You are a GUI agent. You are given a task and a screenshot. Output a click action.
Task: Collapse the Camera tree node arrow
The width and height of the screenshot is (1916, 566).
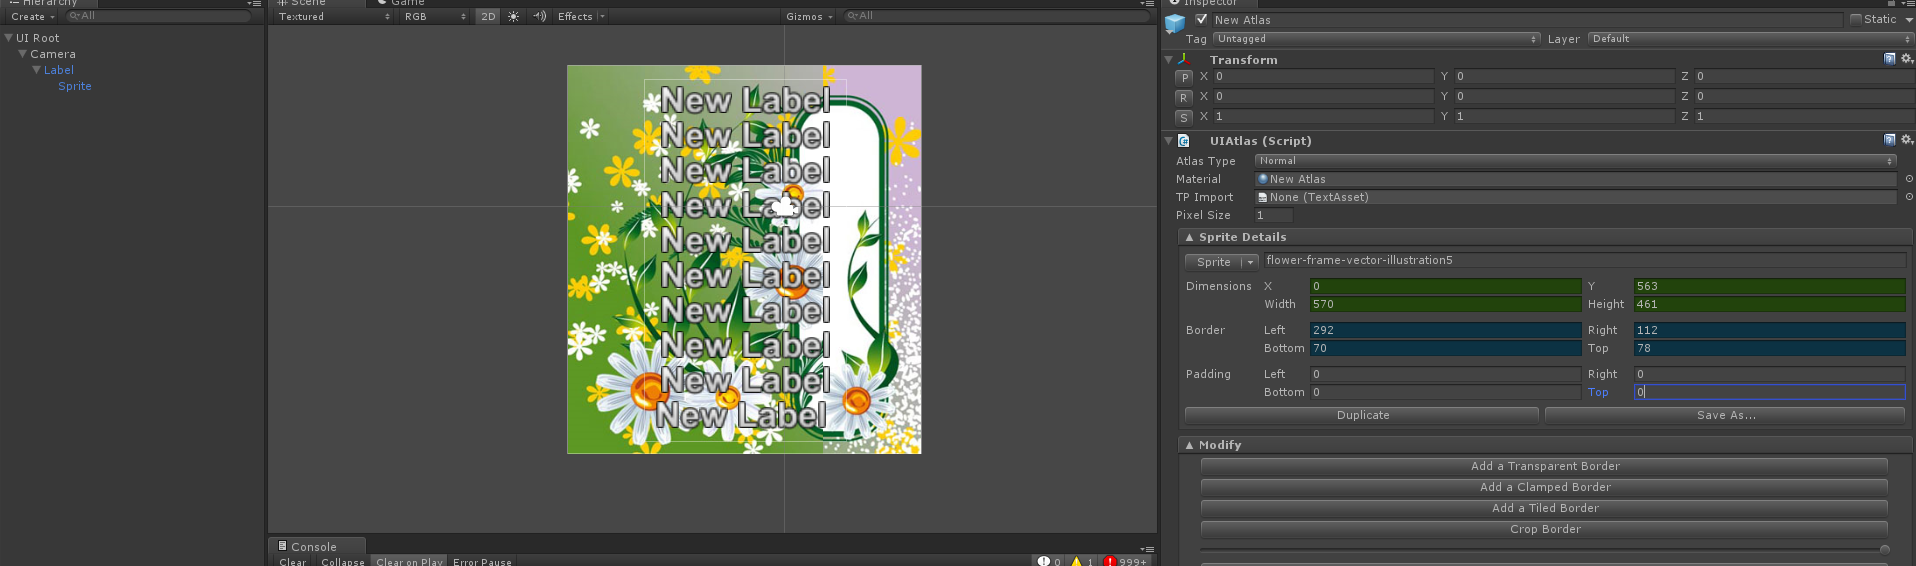pos(22,54)
